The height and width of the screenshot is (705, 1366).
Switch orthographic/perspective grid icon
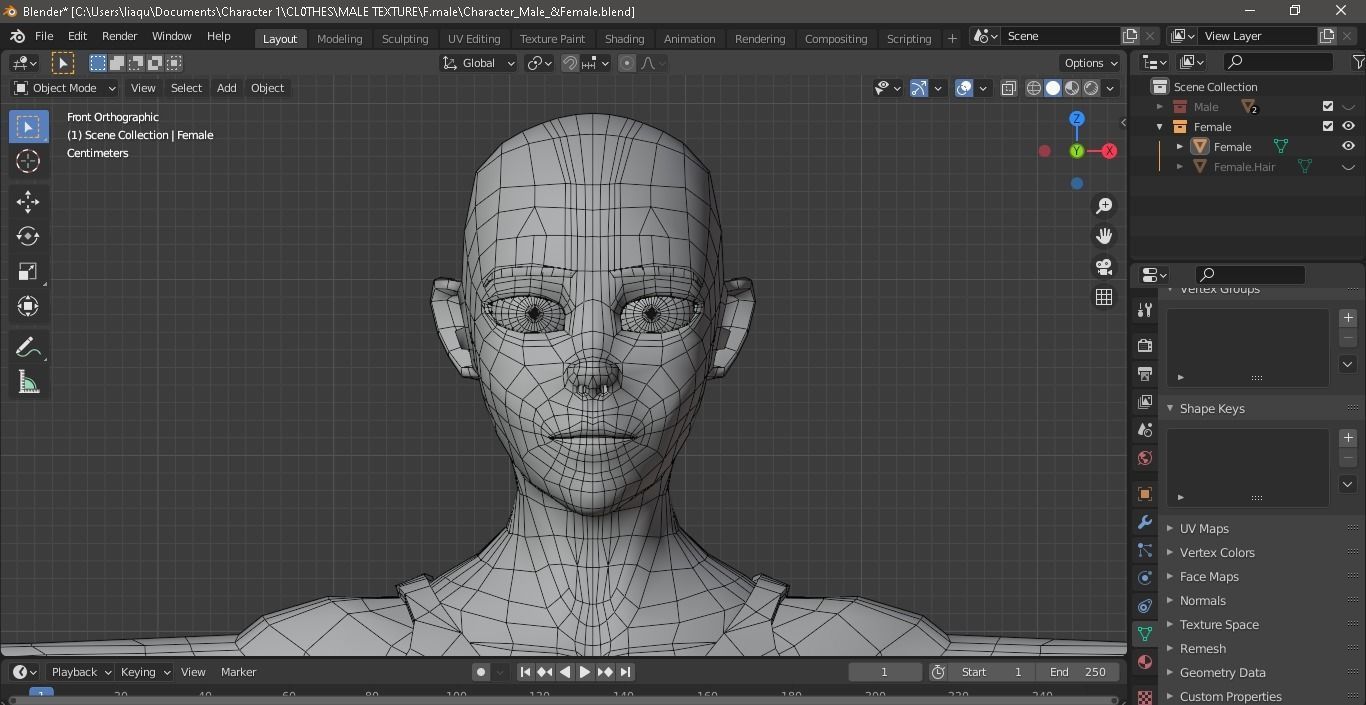[1104, 297]
